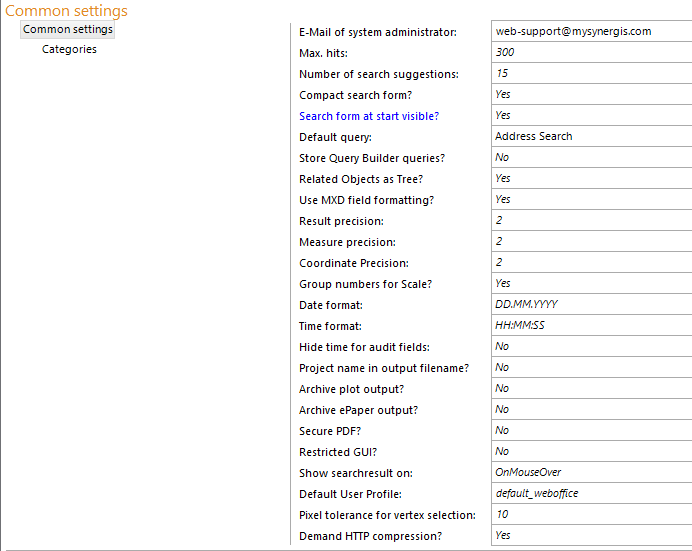Image resolution: width=692 pixels, height=551 pixels.
Task: Change Search form at start visible value
Action: (x=590, y=115)
